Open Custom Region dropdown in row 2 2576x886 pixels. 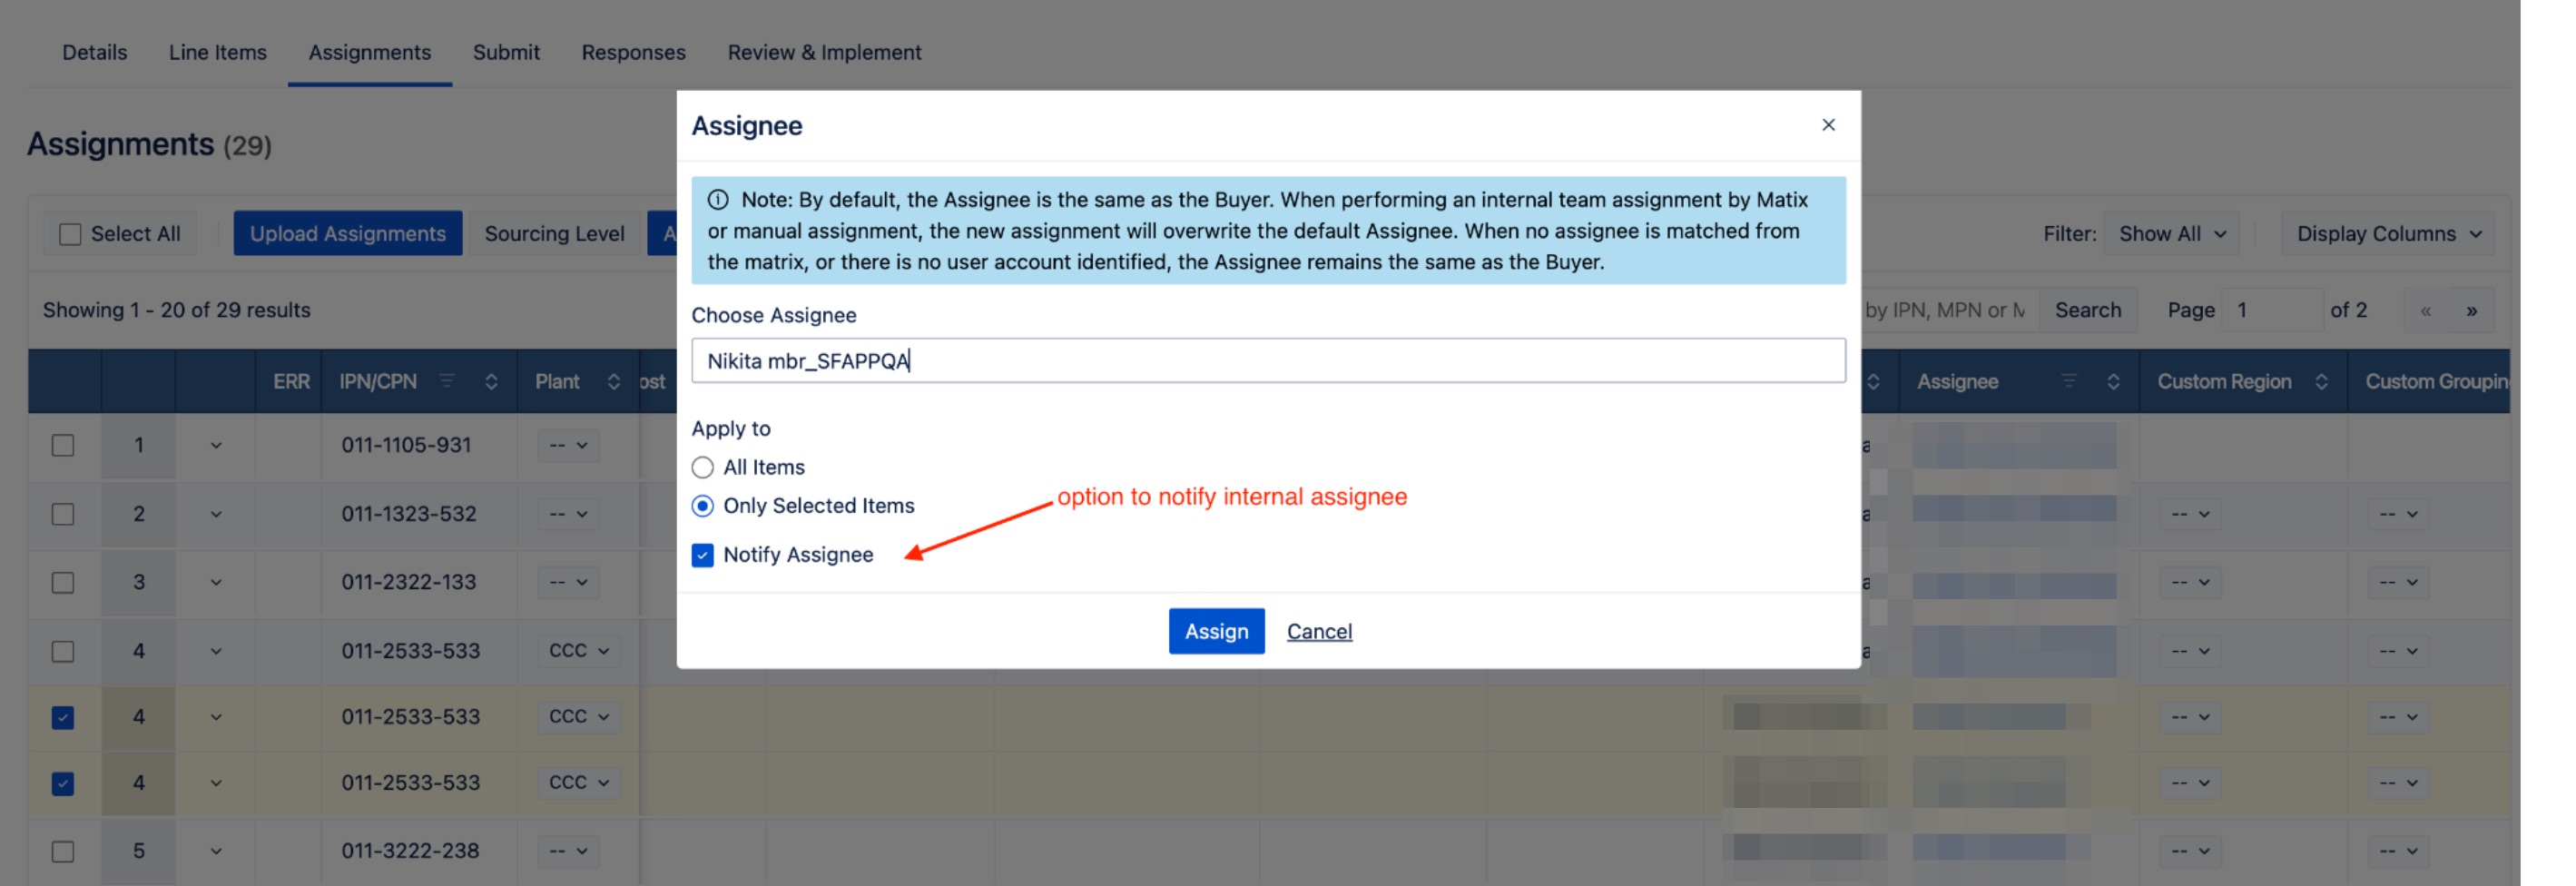coord(2190,514)
